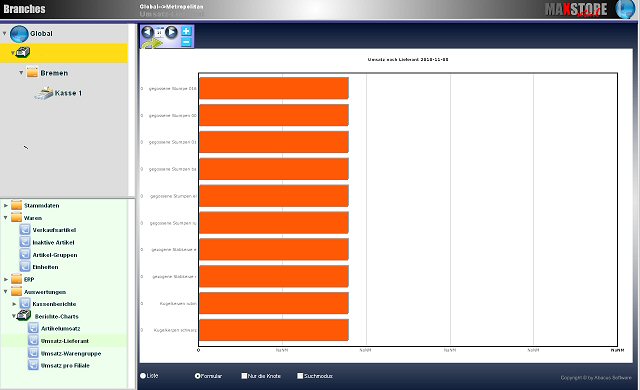Collapse the Waren folder arrow
The width and height of the screenshot is (640, 390).
(x=6, y=218)
